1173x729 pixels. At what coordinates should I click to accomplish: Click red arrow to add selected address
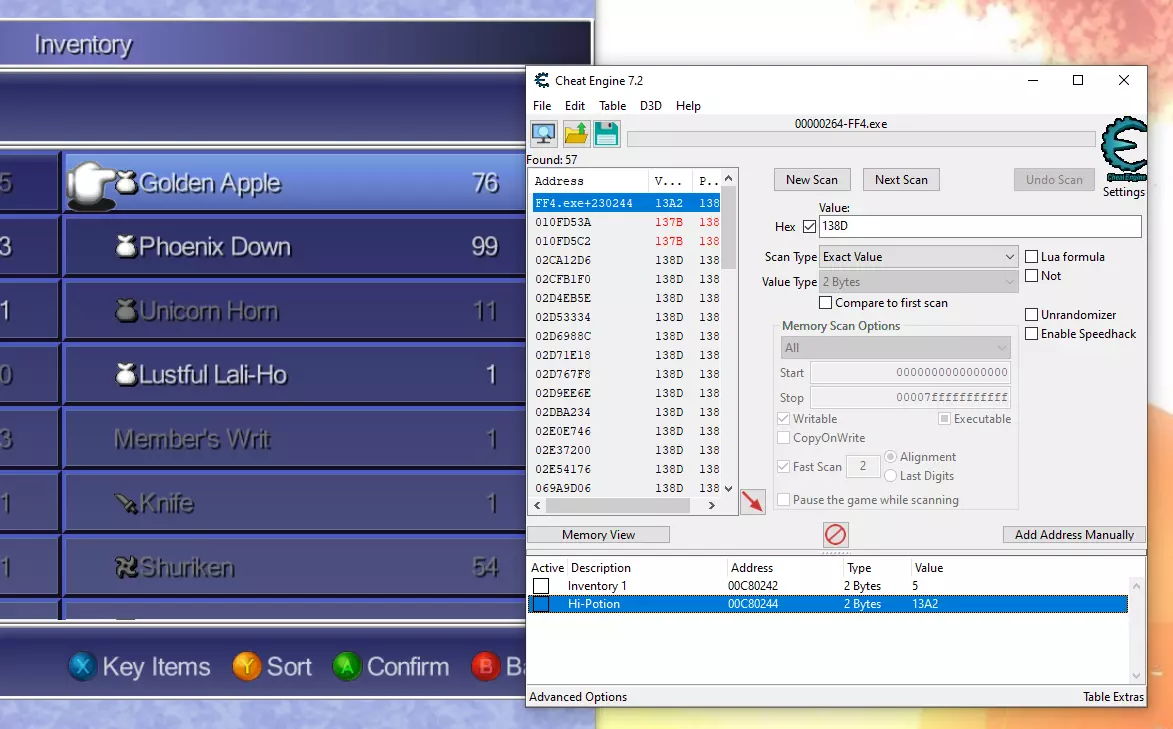pyautogui.click(x=752, y=502)
